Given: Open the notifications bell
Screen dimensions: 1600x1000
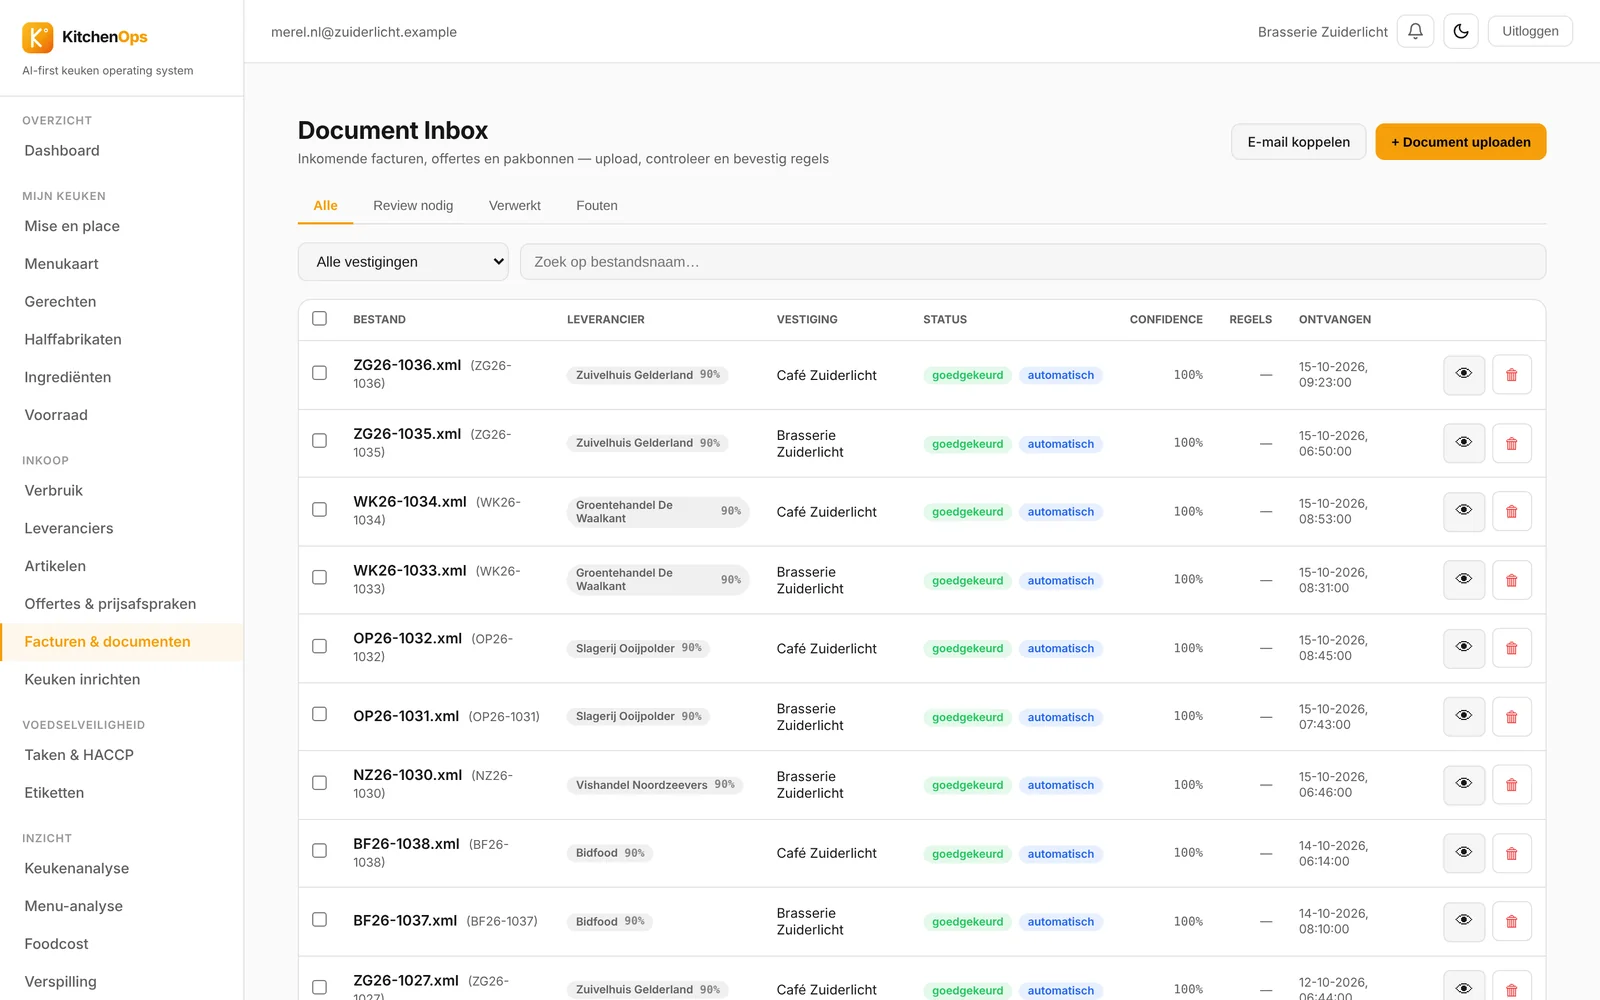Looking at the screenshot, I should coord(1415,31).
